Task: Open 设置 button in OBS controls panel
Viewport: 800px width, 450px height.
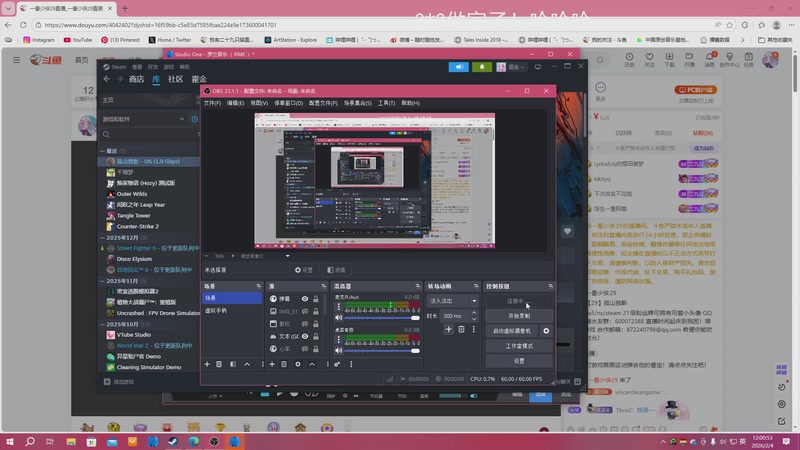Action: (x=519, y=361)
